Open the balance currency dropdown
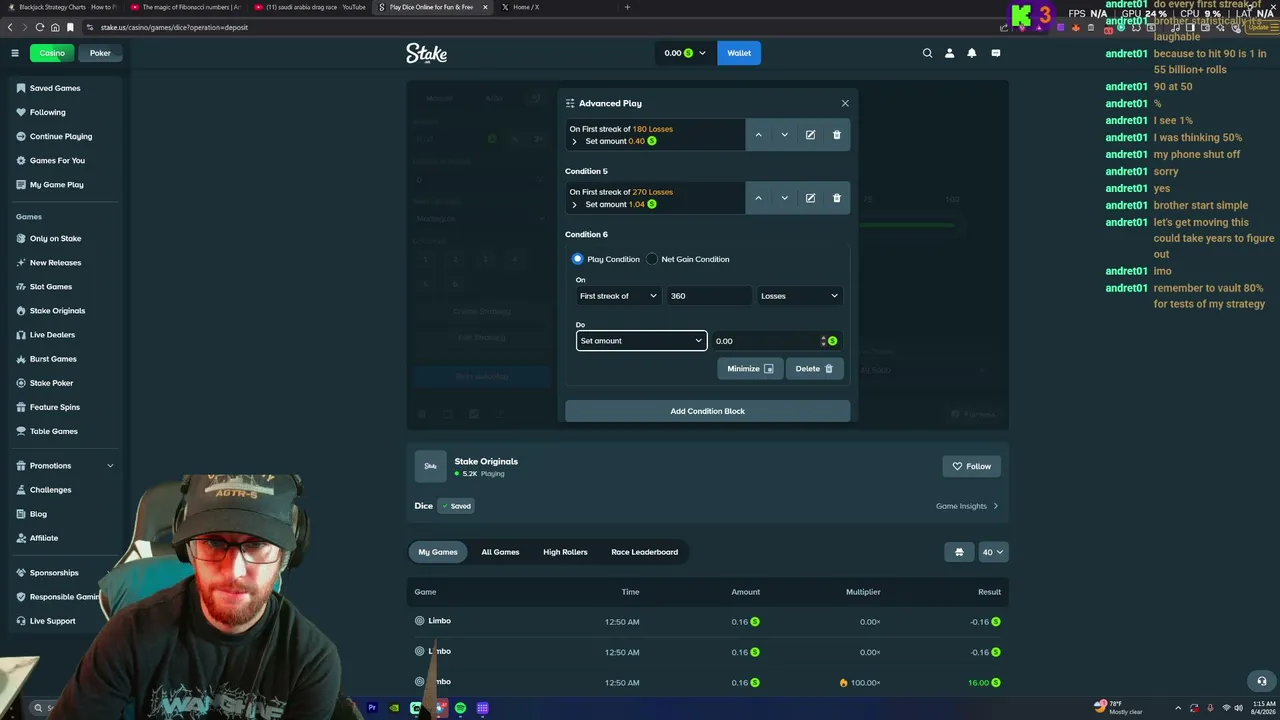This screenshot has width=1280, height=720. (x=686, y=53)
